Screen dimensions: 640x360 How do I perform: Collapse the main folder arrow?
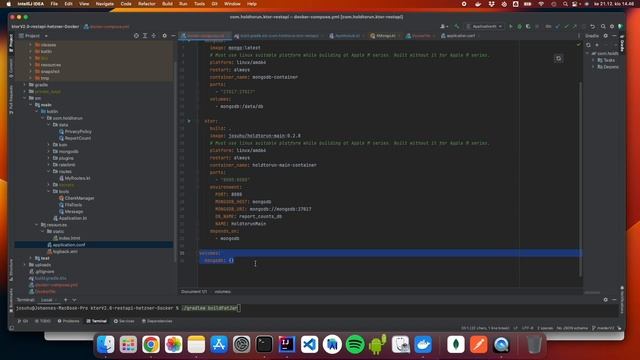click(31, 105)
